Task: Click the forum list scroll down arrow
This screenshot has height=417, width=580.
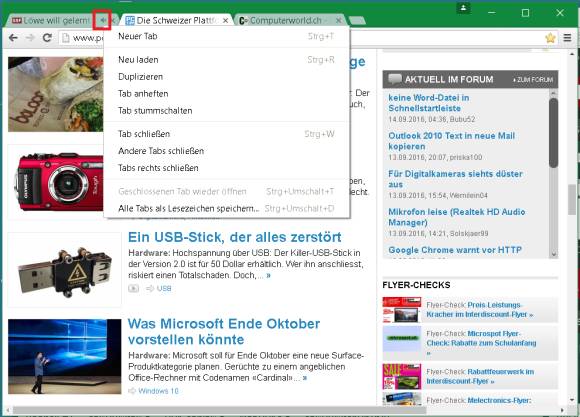Action: pyautogui.click(x=553, y=254)
